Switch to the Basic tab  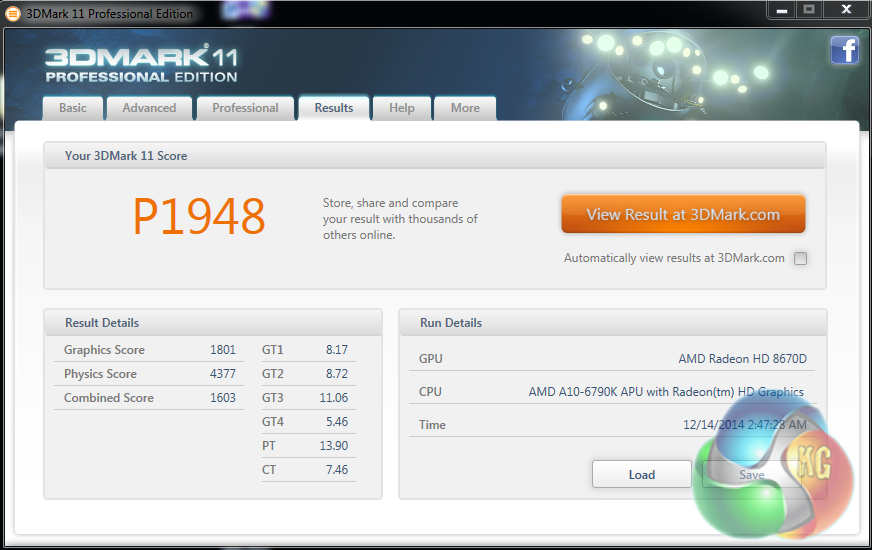tap(73, 108)
